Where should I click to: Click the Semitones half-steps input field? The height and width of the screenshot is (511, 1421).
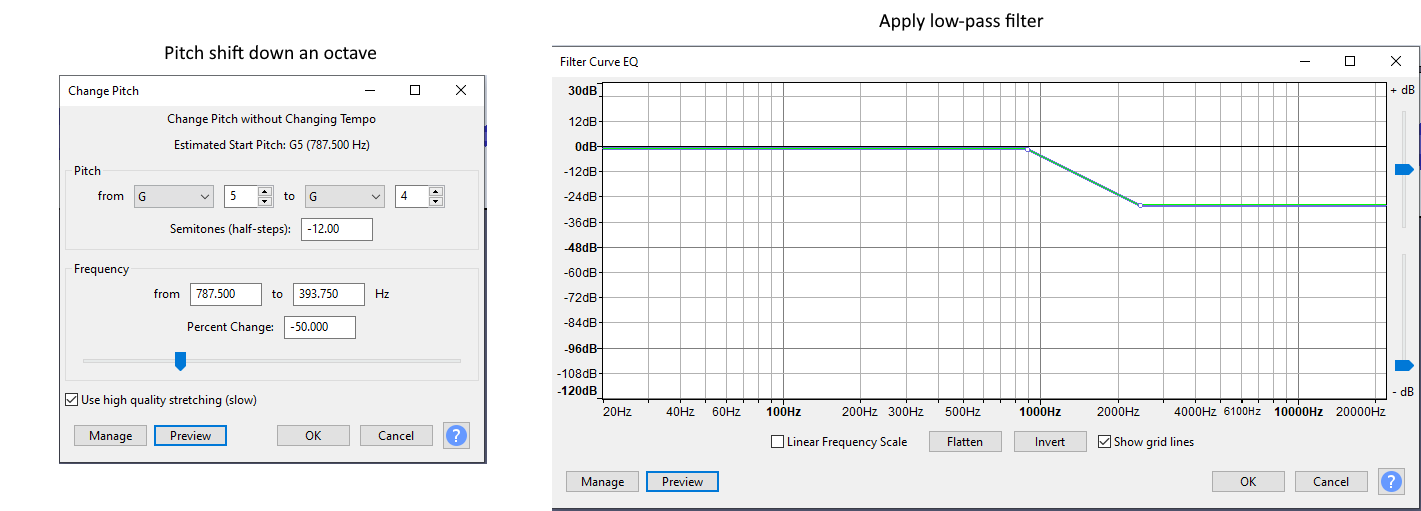(336, 229)
